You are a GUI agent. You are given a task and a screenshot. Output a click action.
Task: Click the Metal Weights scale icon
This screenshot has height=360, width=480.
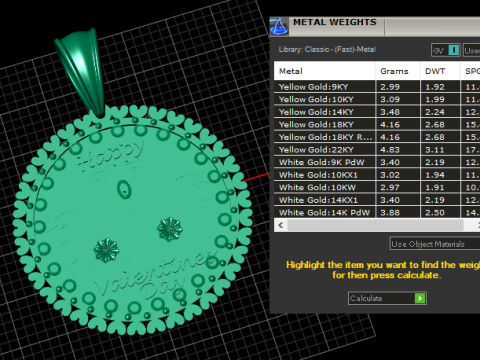pos(279,26)
